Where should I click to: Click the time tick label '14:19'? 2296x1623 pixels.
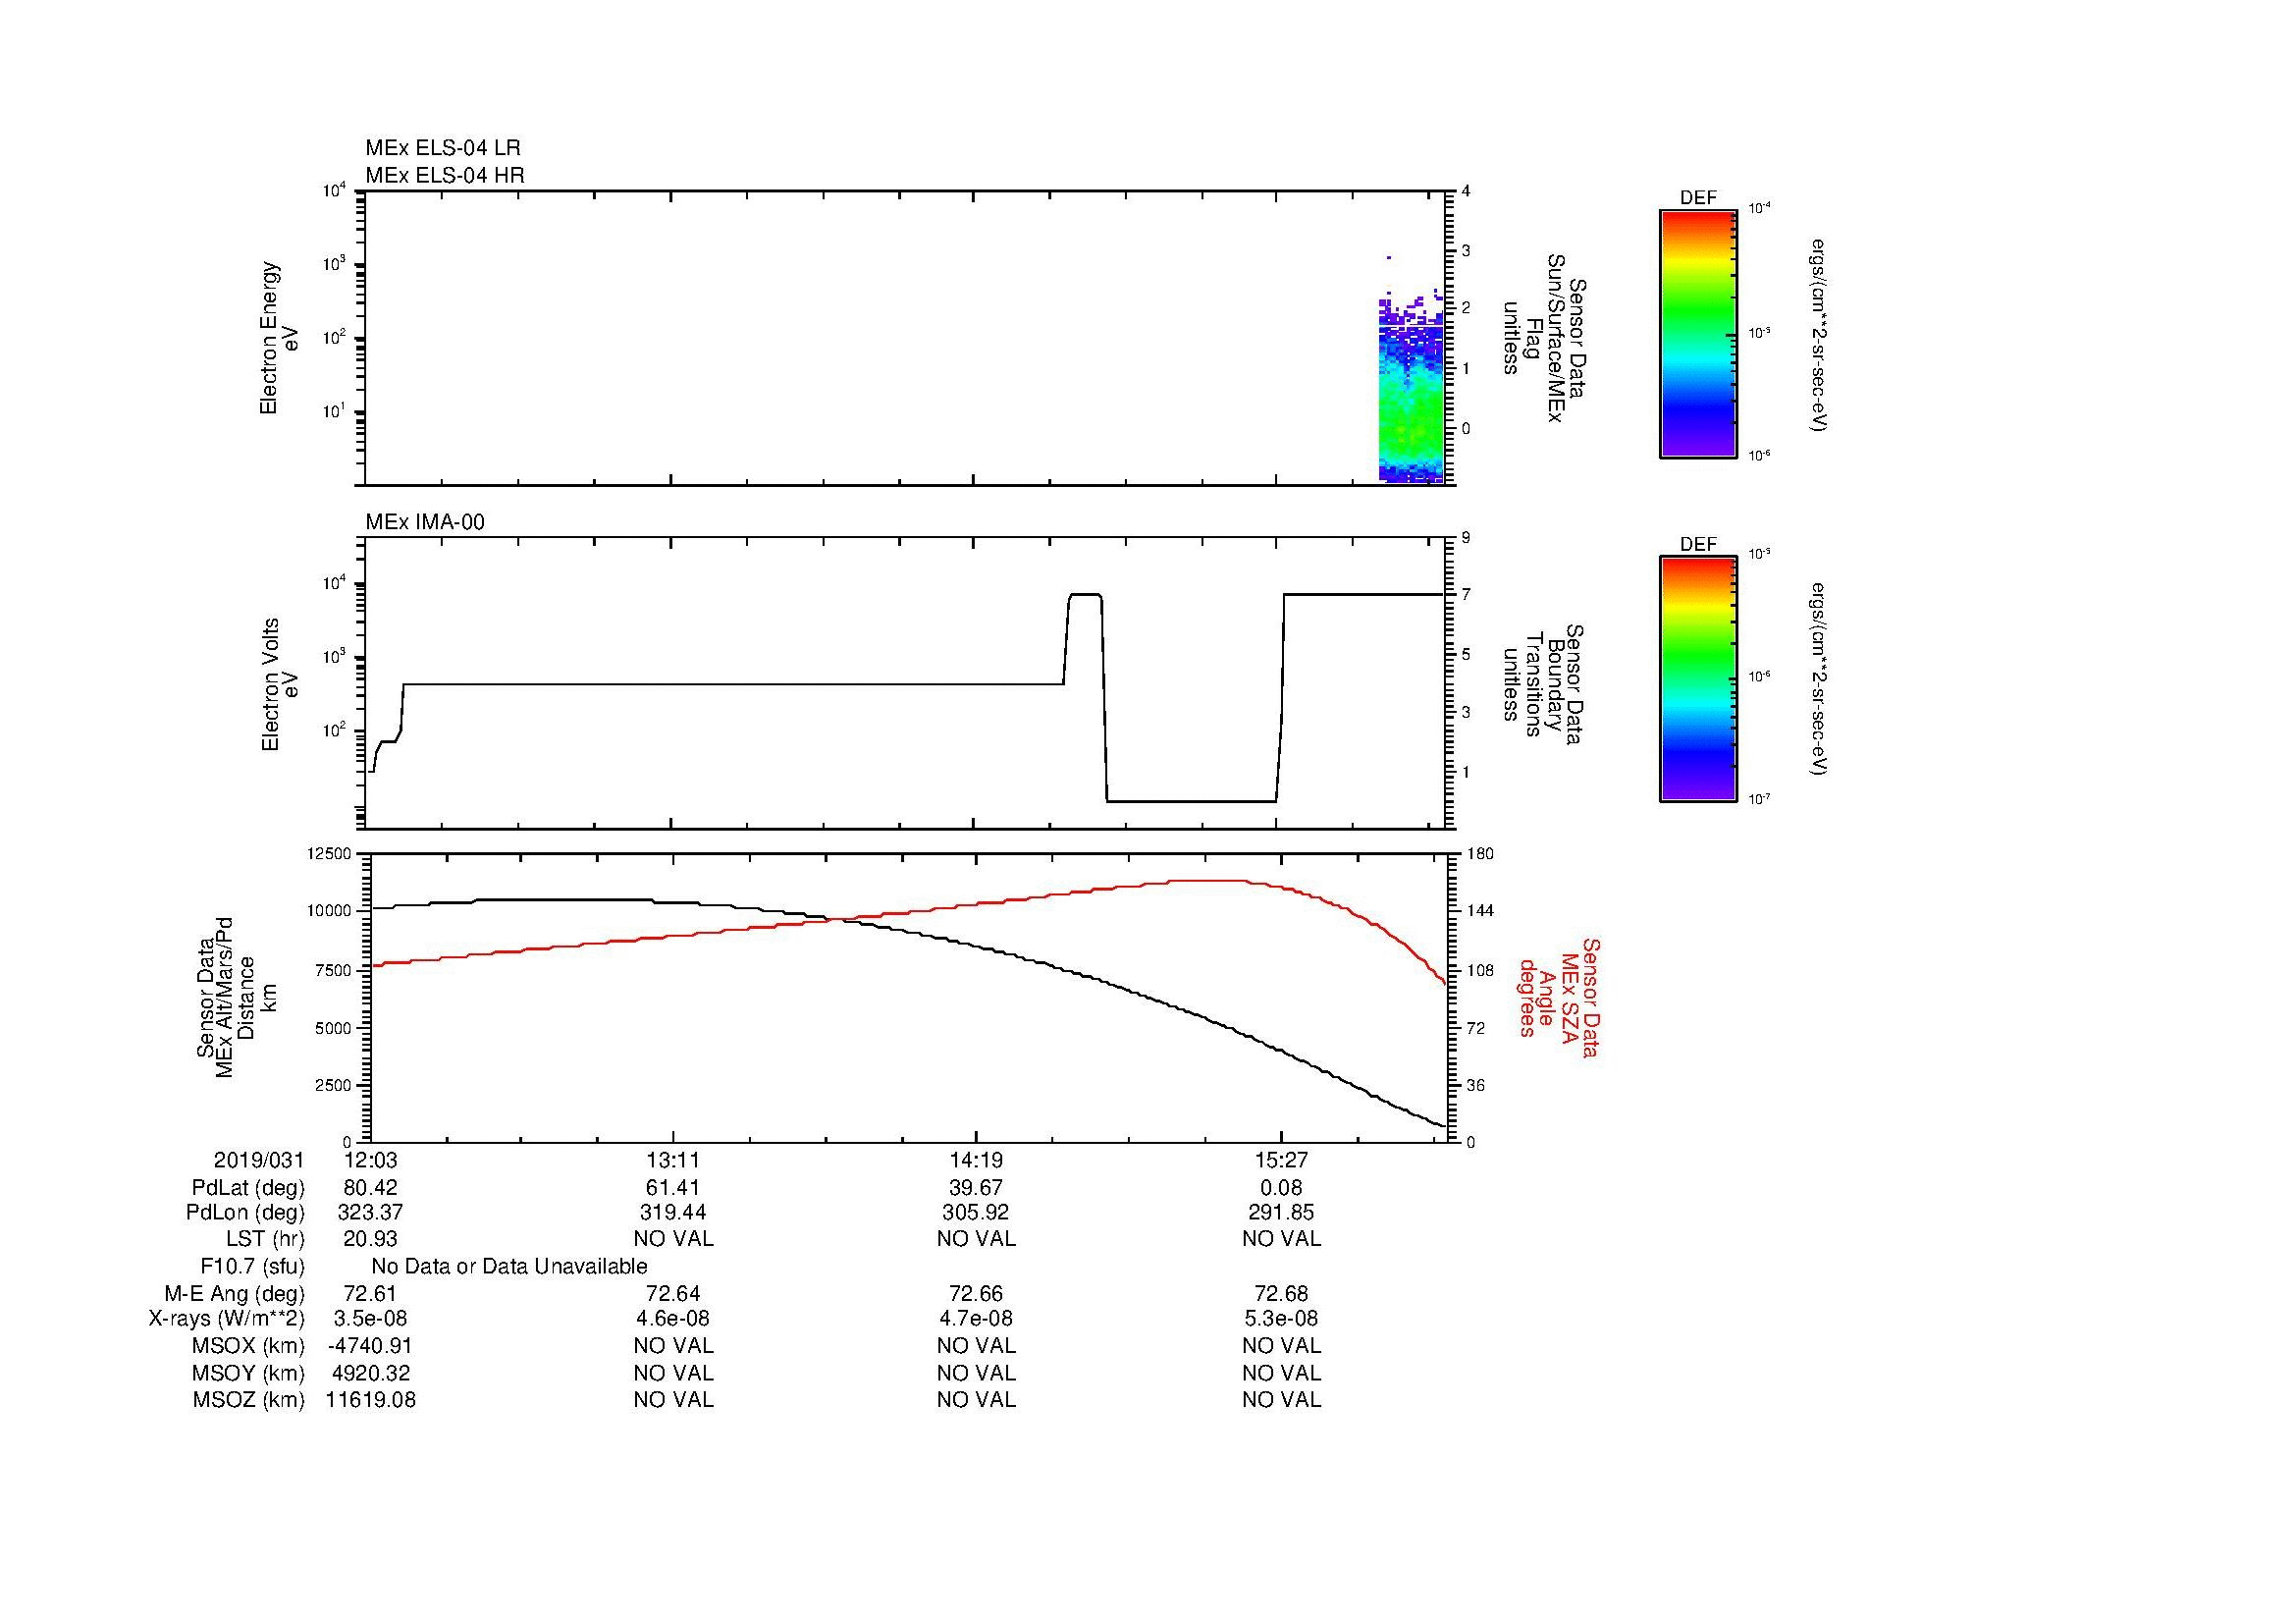coord(976,1160)
